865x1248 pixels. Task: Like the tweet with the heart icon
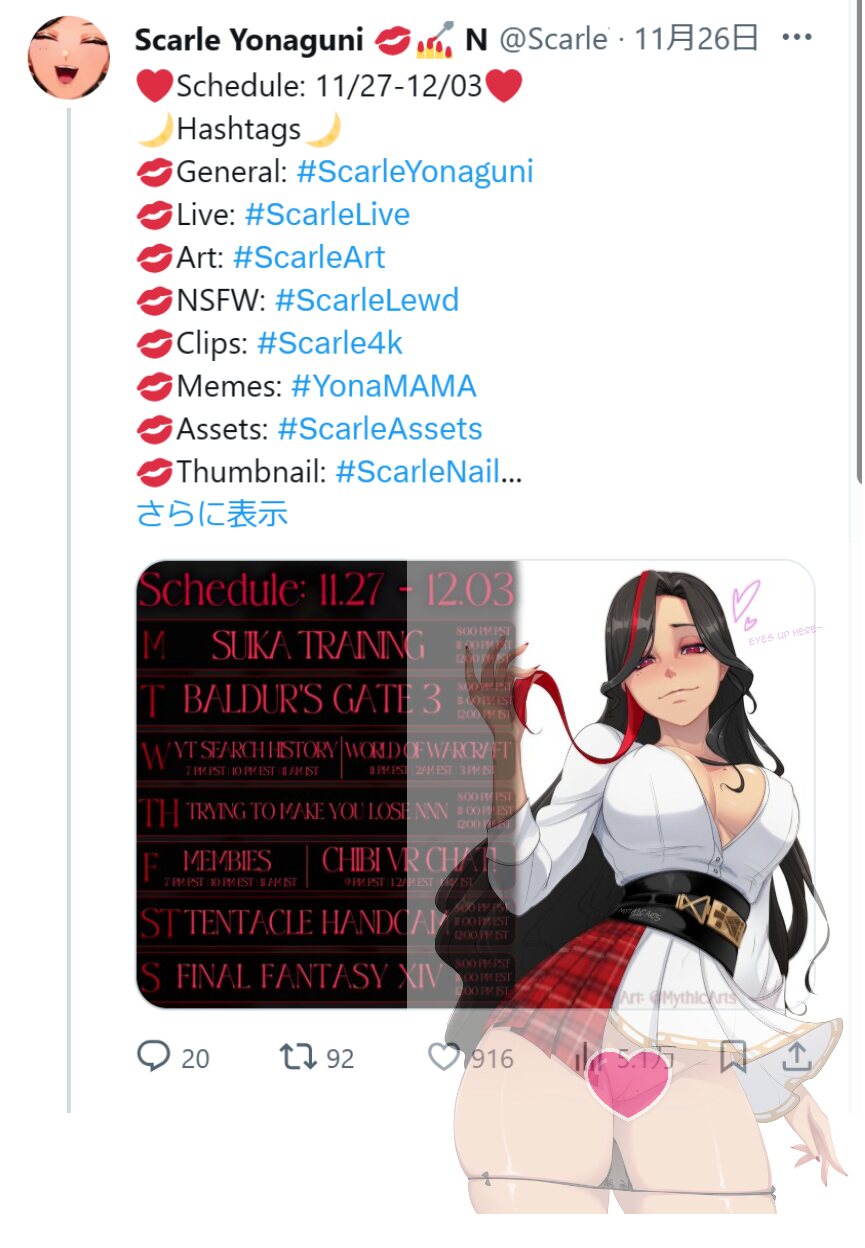click(443, 1057)
